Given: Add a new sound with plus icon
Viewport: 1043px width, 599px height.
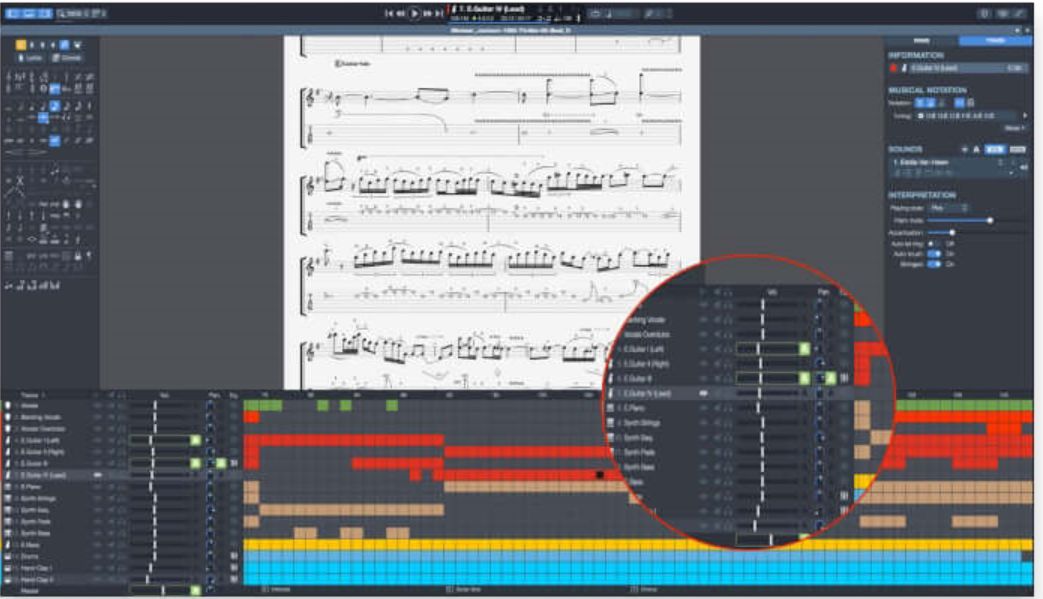Looking at the screenshot, I should coord(964,149).
